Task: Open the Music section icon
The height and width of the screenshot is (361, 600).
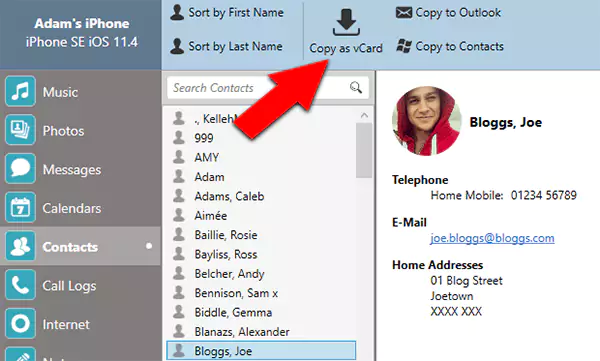Action: coord(20,91)
